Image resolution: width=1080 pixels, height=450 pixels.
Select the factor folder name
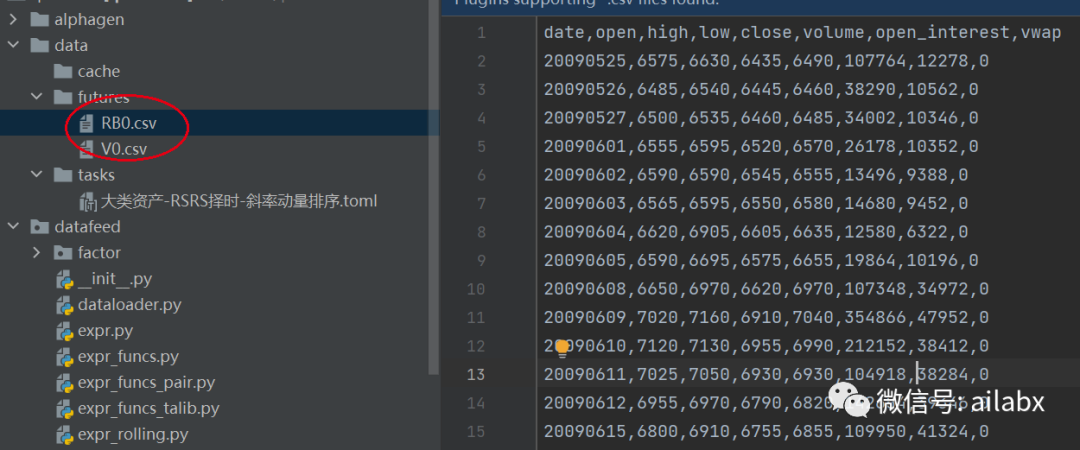coord(99,253)
